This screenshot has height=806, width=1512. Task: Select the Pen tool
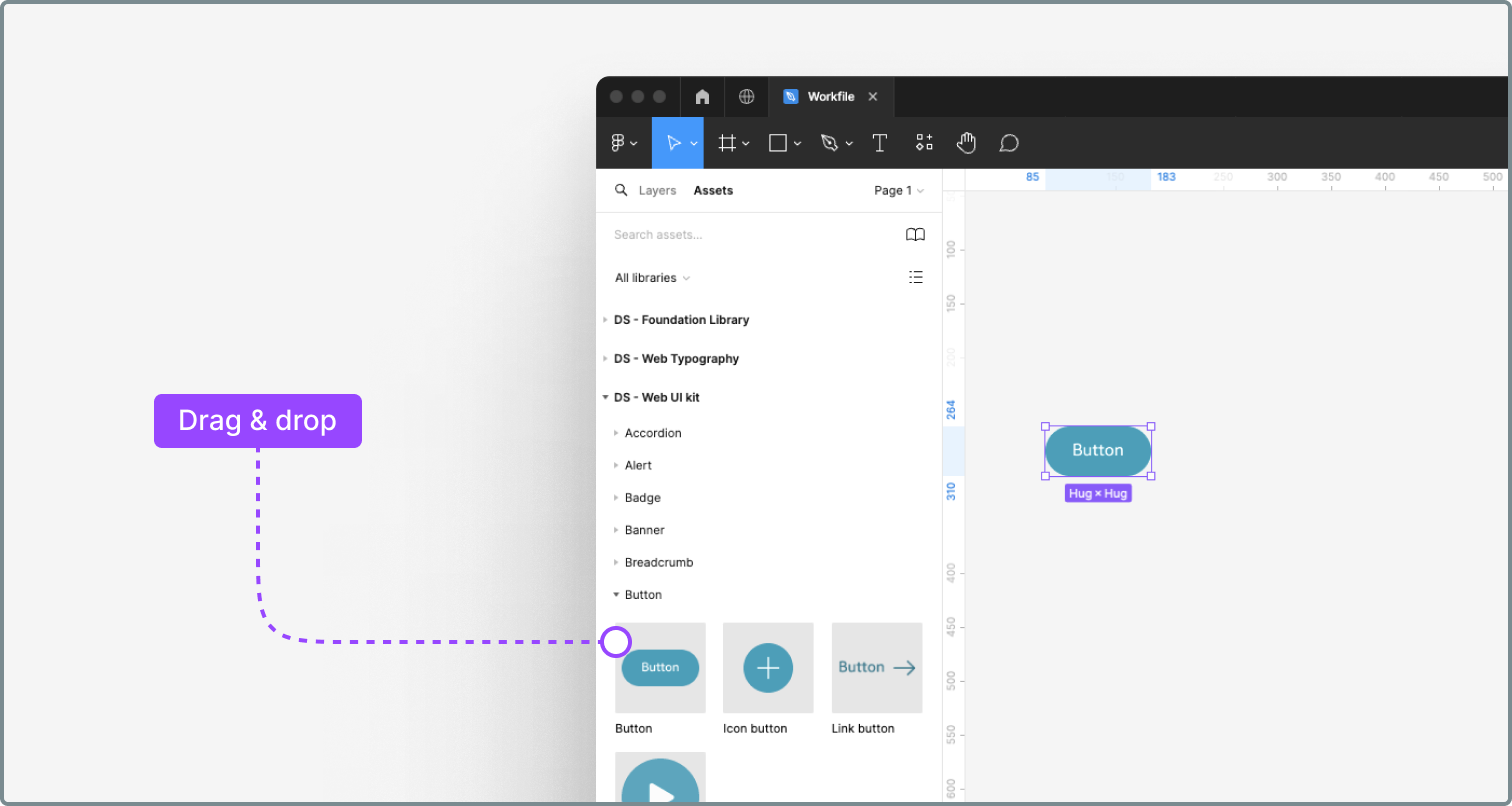pyautogui.click(x=830, y=142)
